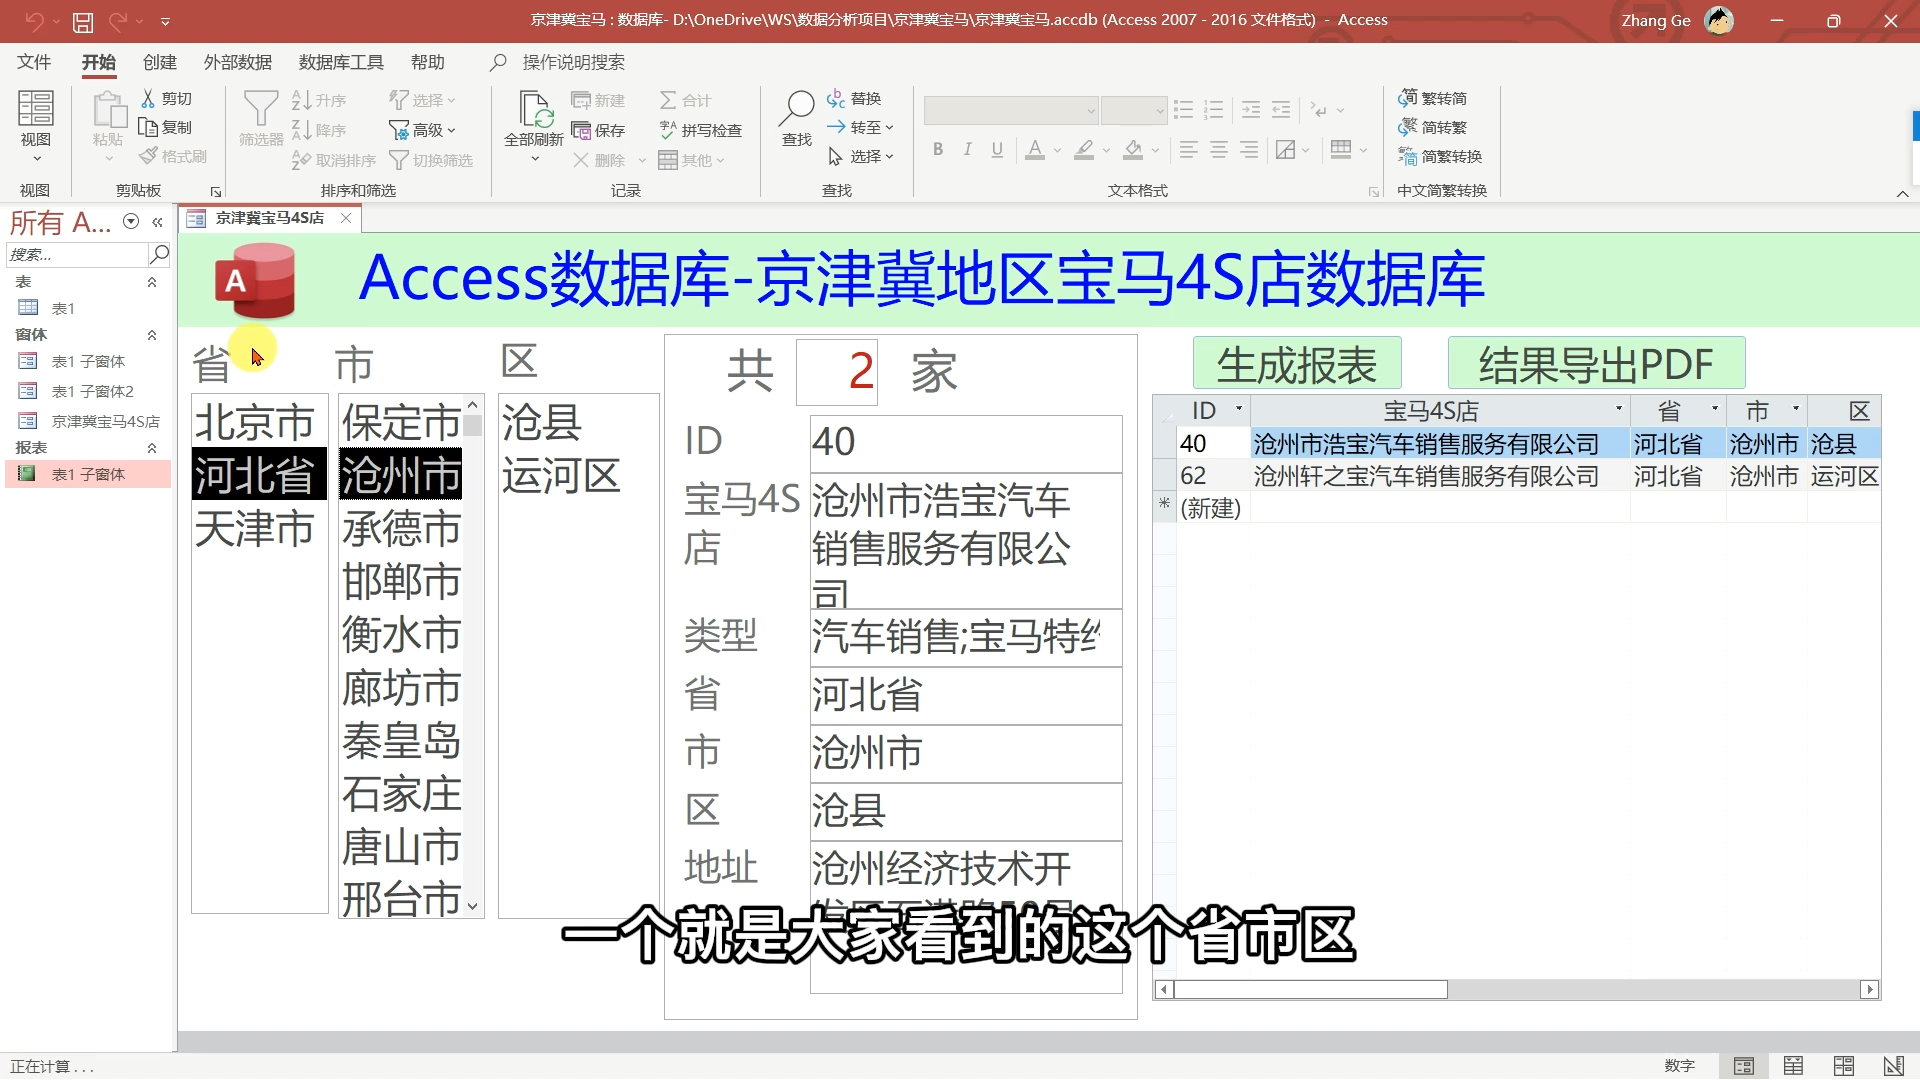Open the 帮助 ribbon tab
1920x1080 pixels.
coord(428,62)
